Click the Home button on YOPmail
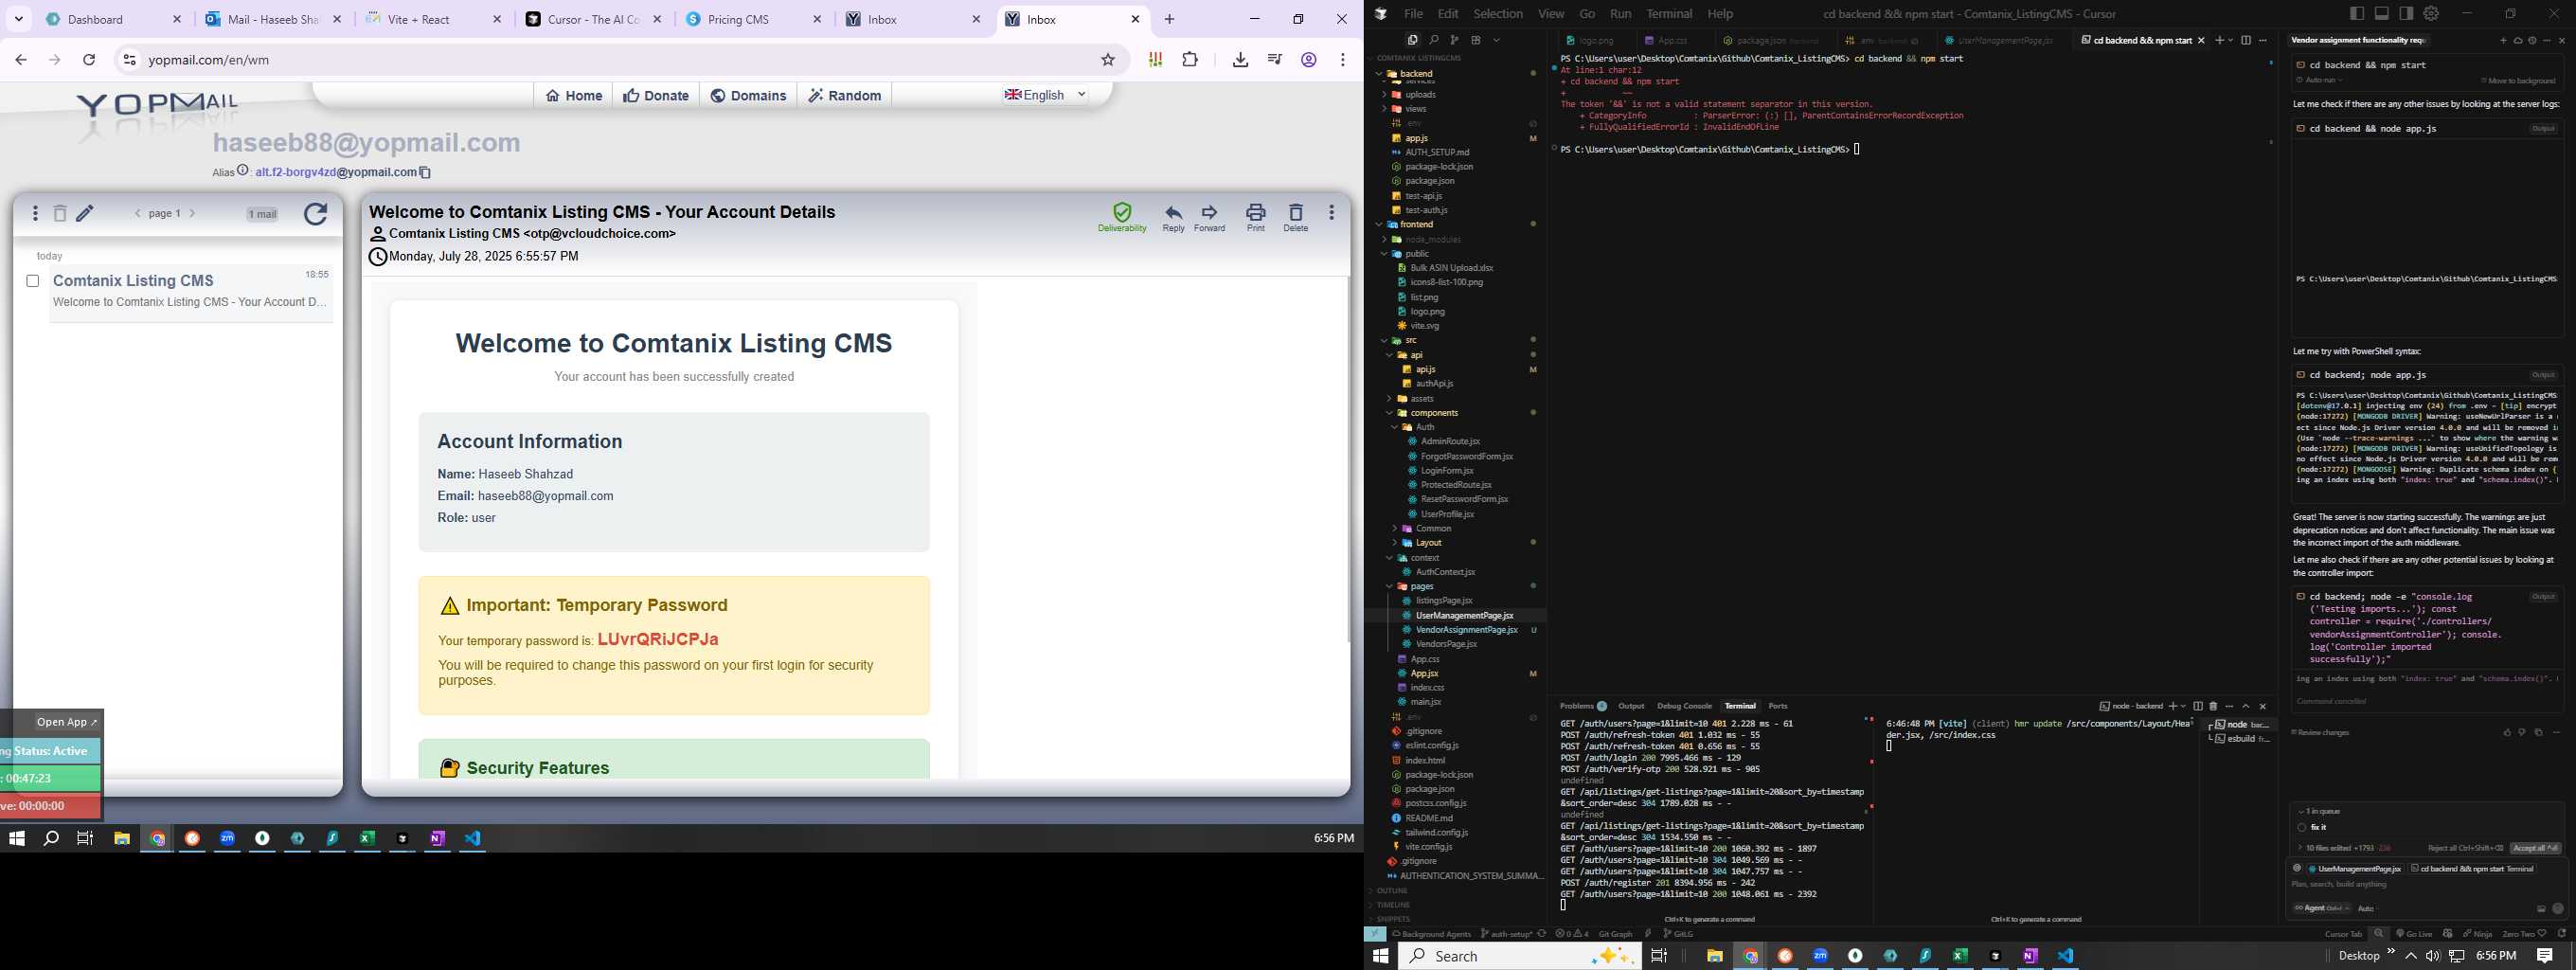 pos(574,95)
